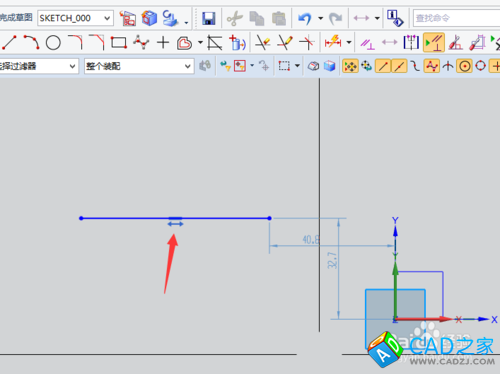Toggle the highlighted create inferred constraints button
500x374 pixels.
tap(434, 42)
